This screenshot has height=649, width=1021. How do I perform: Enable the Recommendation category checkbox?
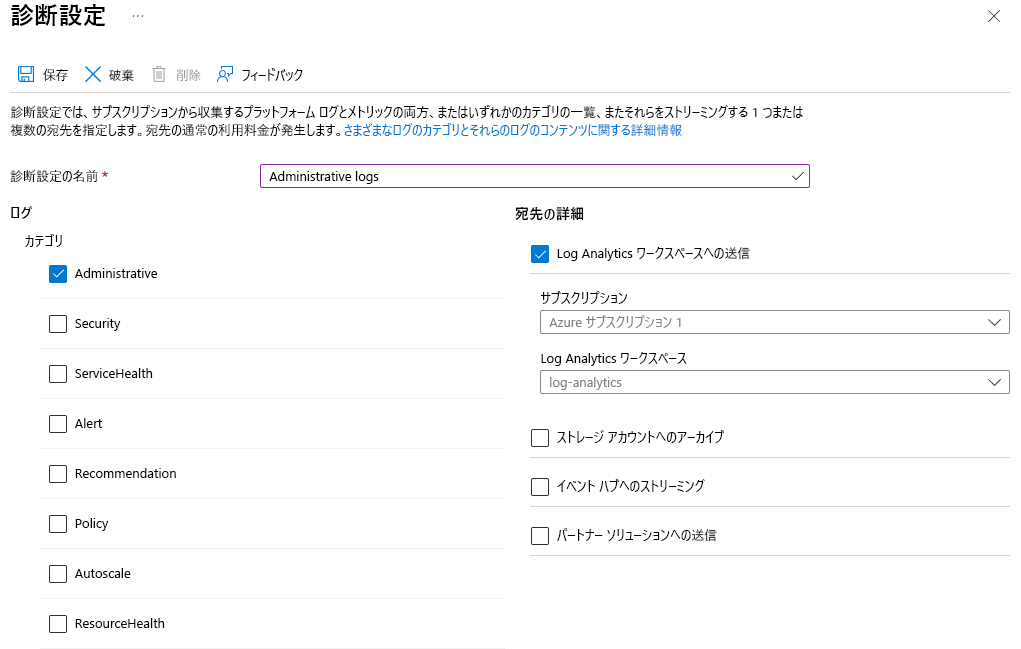tap(58, 474)
